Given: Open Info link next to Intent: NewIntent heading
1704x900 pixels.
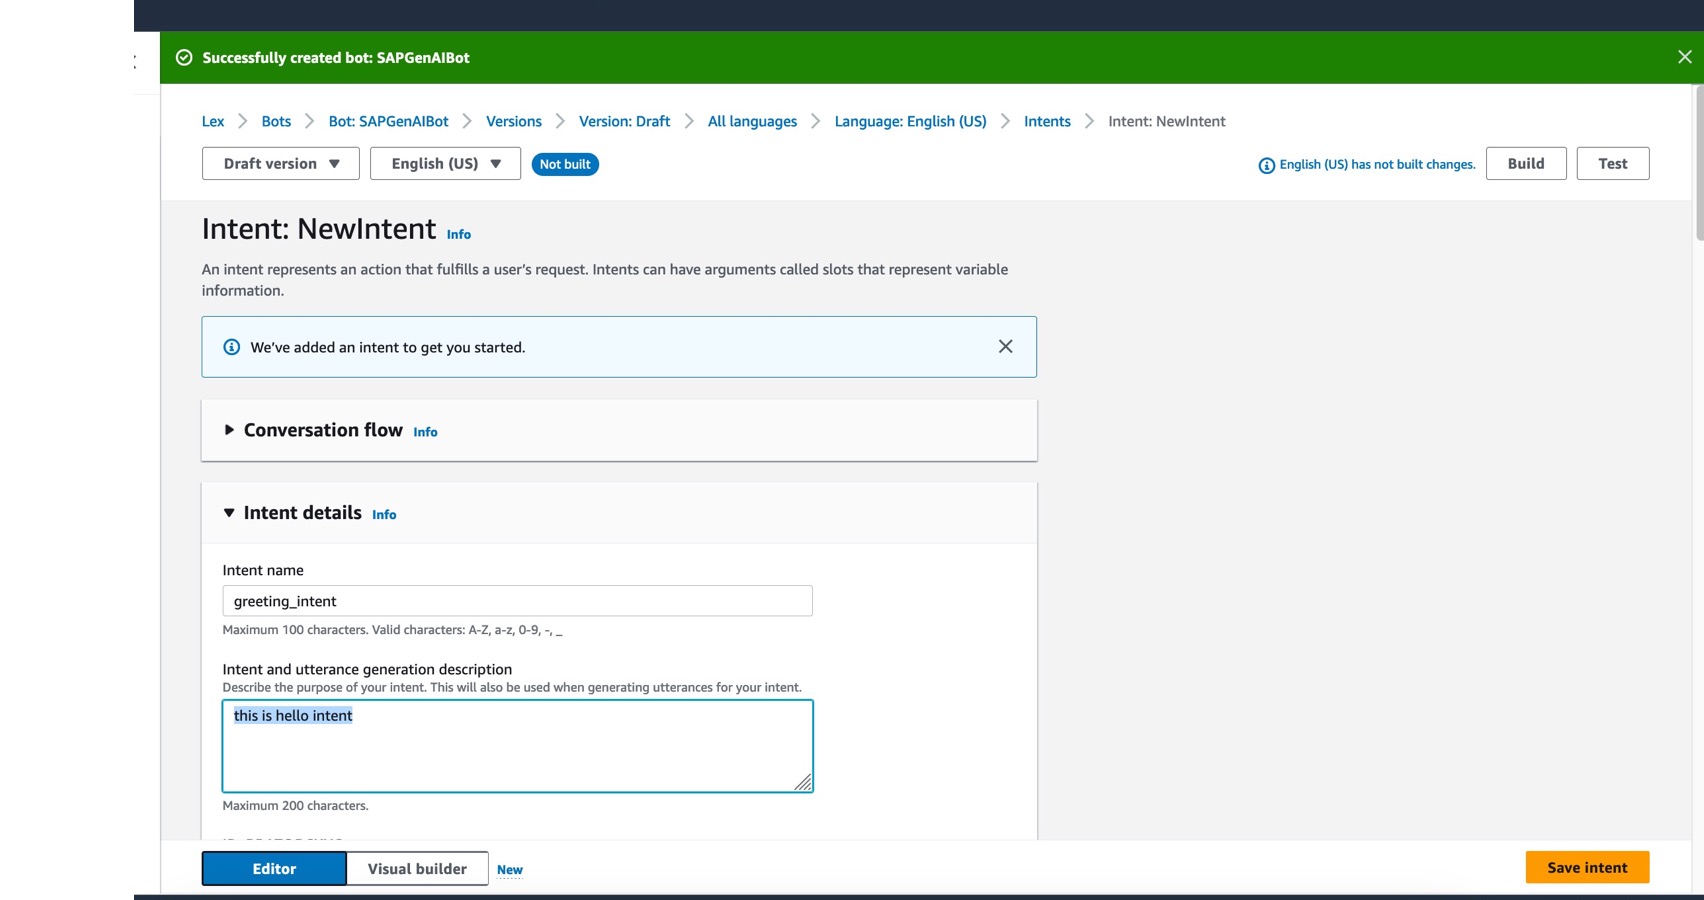Looking at the screenshot, I should [458, 234].
